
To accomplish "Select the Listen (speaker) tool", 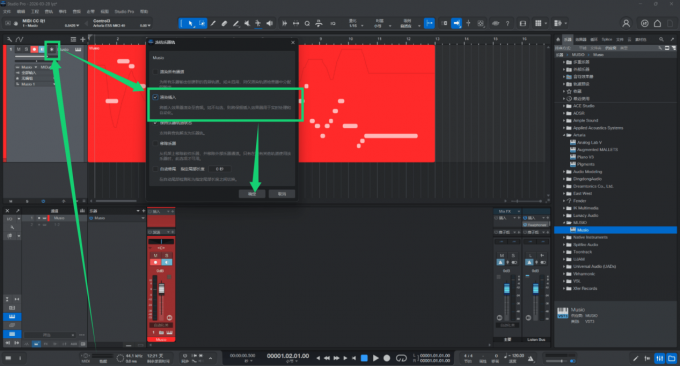I will (x=269, y=23).
